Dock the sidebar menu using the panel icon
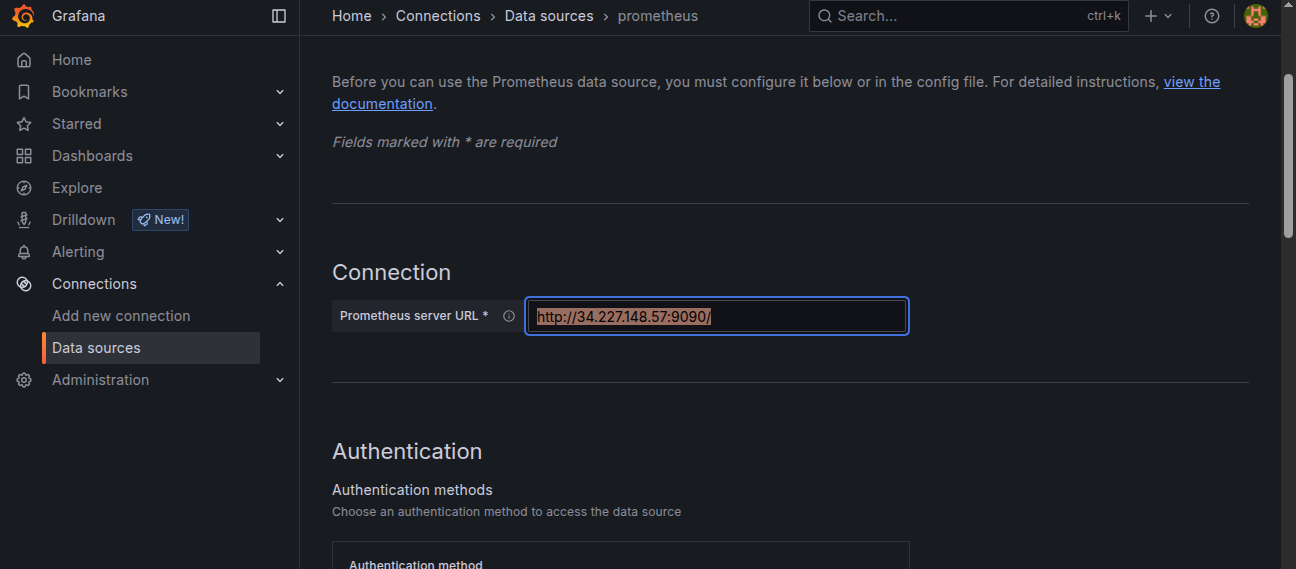 (x=279, y=16)
